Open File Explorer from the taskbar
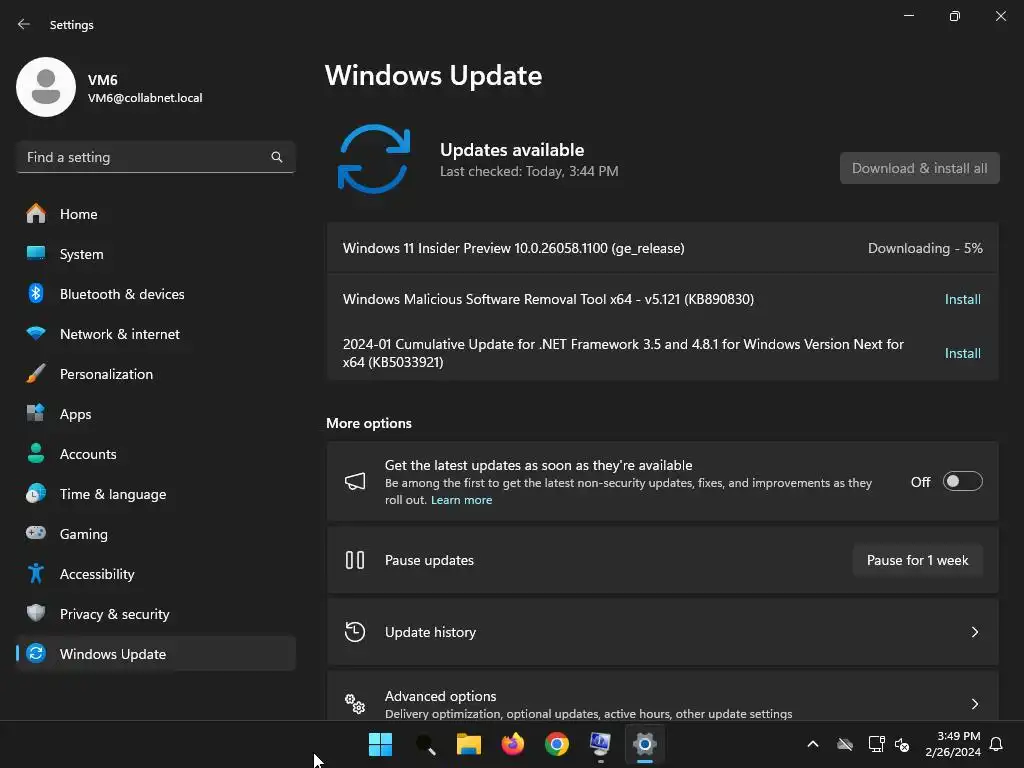This screenshot has height=768, width=1024. click(469, 744)
